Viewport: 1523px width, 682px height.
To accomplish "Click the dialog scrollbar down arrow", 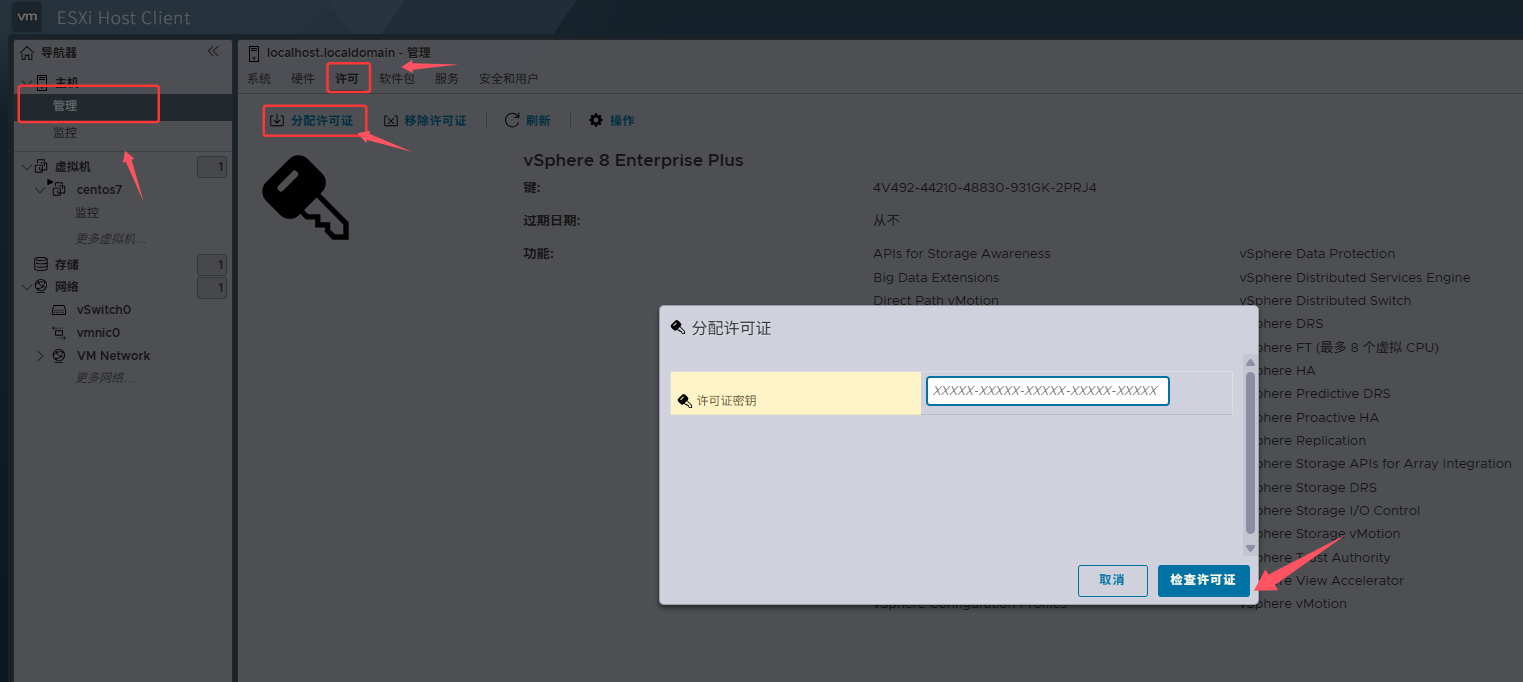I will (1250, 548).
